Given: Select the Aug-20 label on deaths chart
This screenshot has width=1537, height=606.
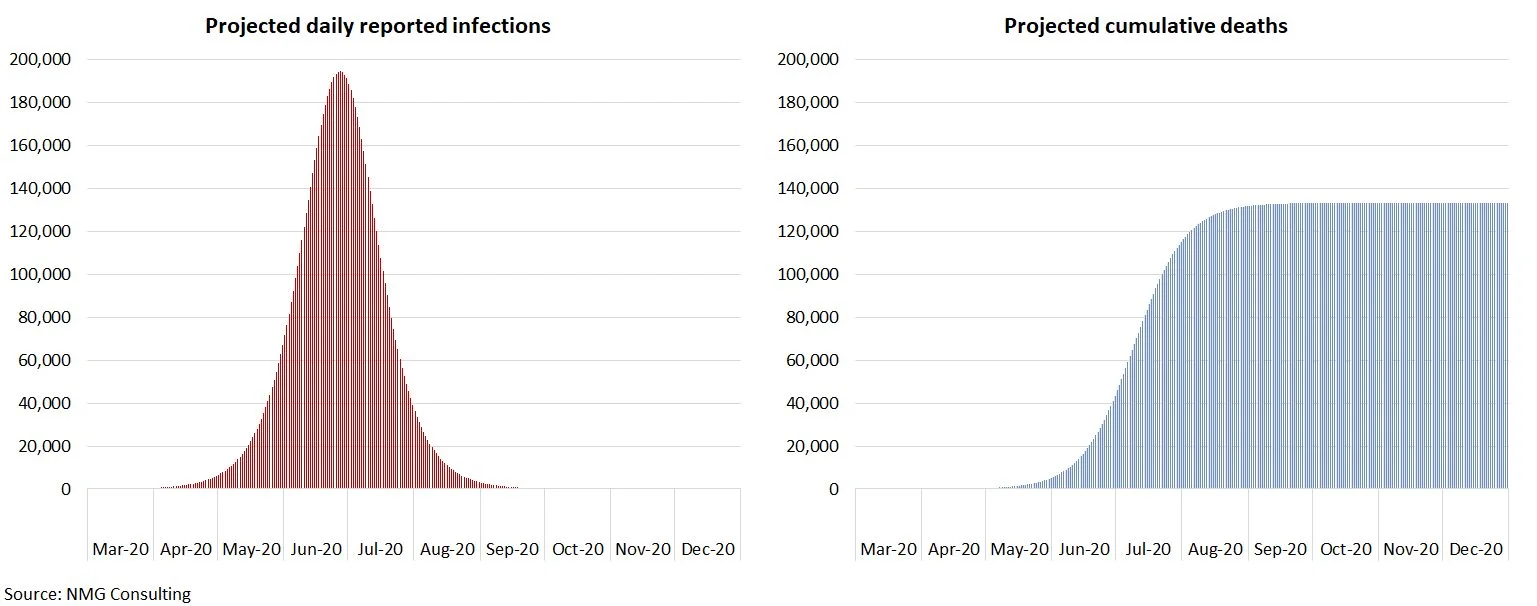Looking at the screenshot, I should coord(1215,549).
